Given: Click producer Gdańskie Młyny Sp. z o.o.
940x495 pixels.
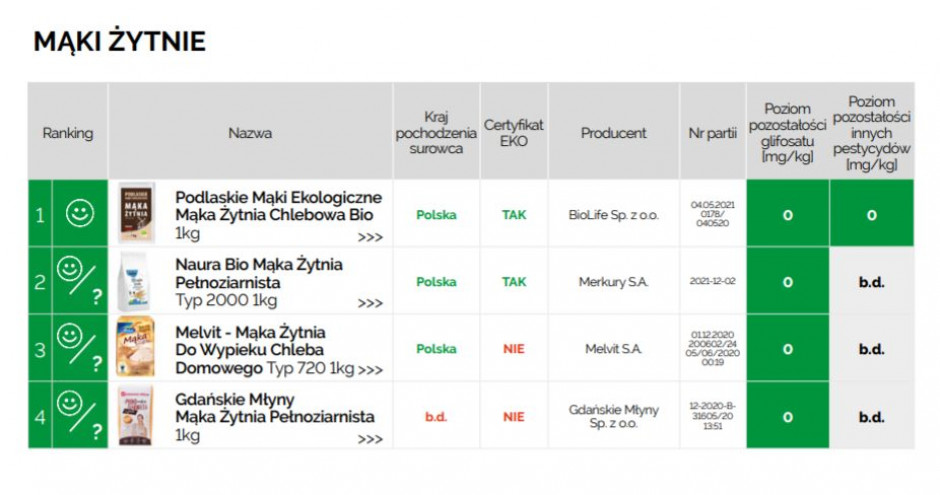Looking at the screenshot, I should tap(613, 416).
